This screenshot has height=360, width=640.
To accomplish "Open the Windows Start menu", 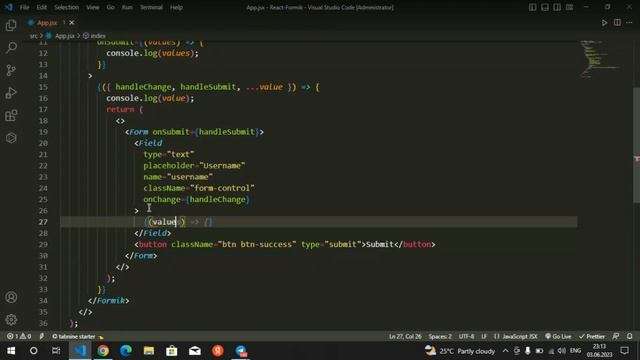I will [x=11, y=351].
